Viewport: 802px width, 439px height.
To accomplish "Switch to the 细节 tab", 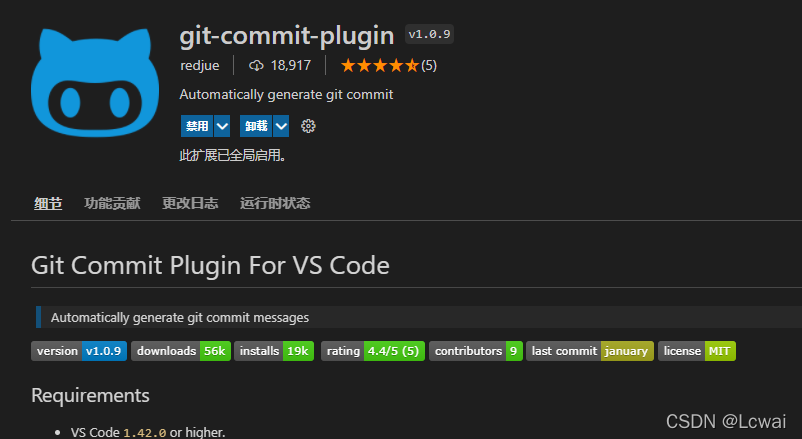I will [x=48, y=203].
